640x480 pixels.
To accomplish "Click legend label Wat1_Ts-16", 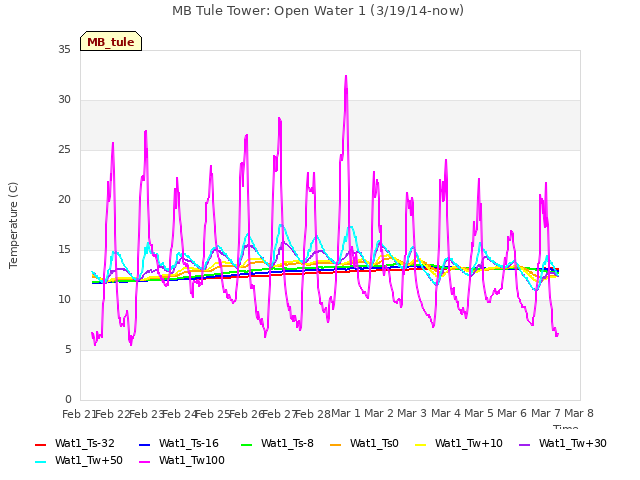I will point(189,444).
